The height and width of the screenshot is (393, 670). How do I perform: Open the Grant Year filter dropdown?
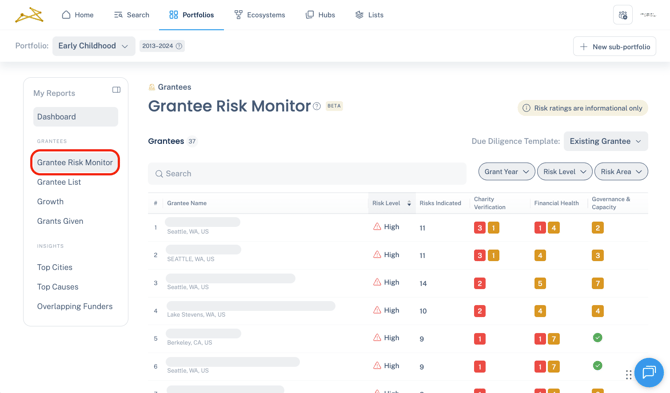click(506, 172)
